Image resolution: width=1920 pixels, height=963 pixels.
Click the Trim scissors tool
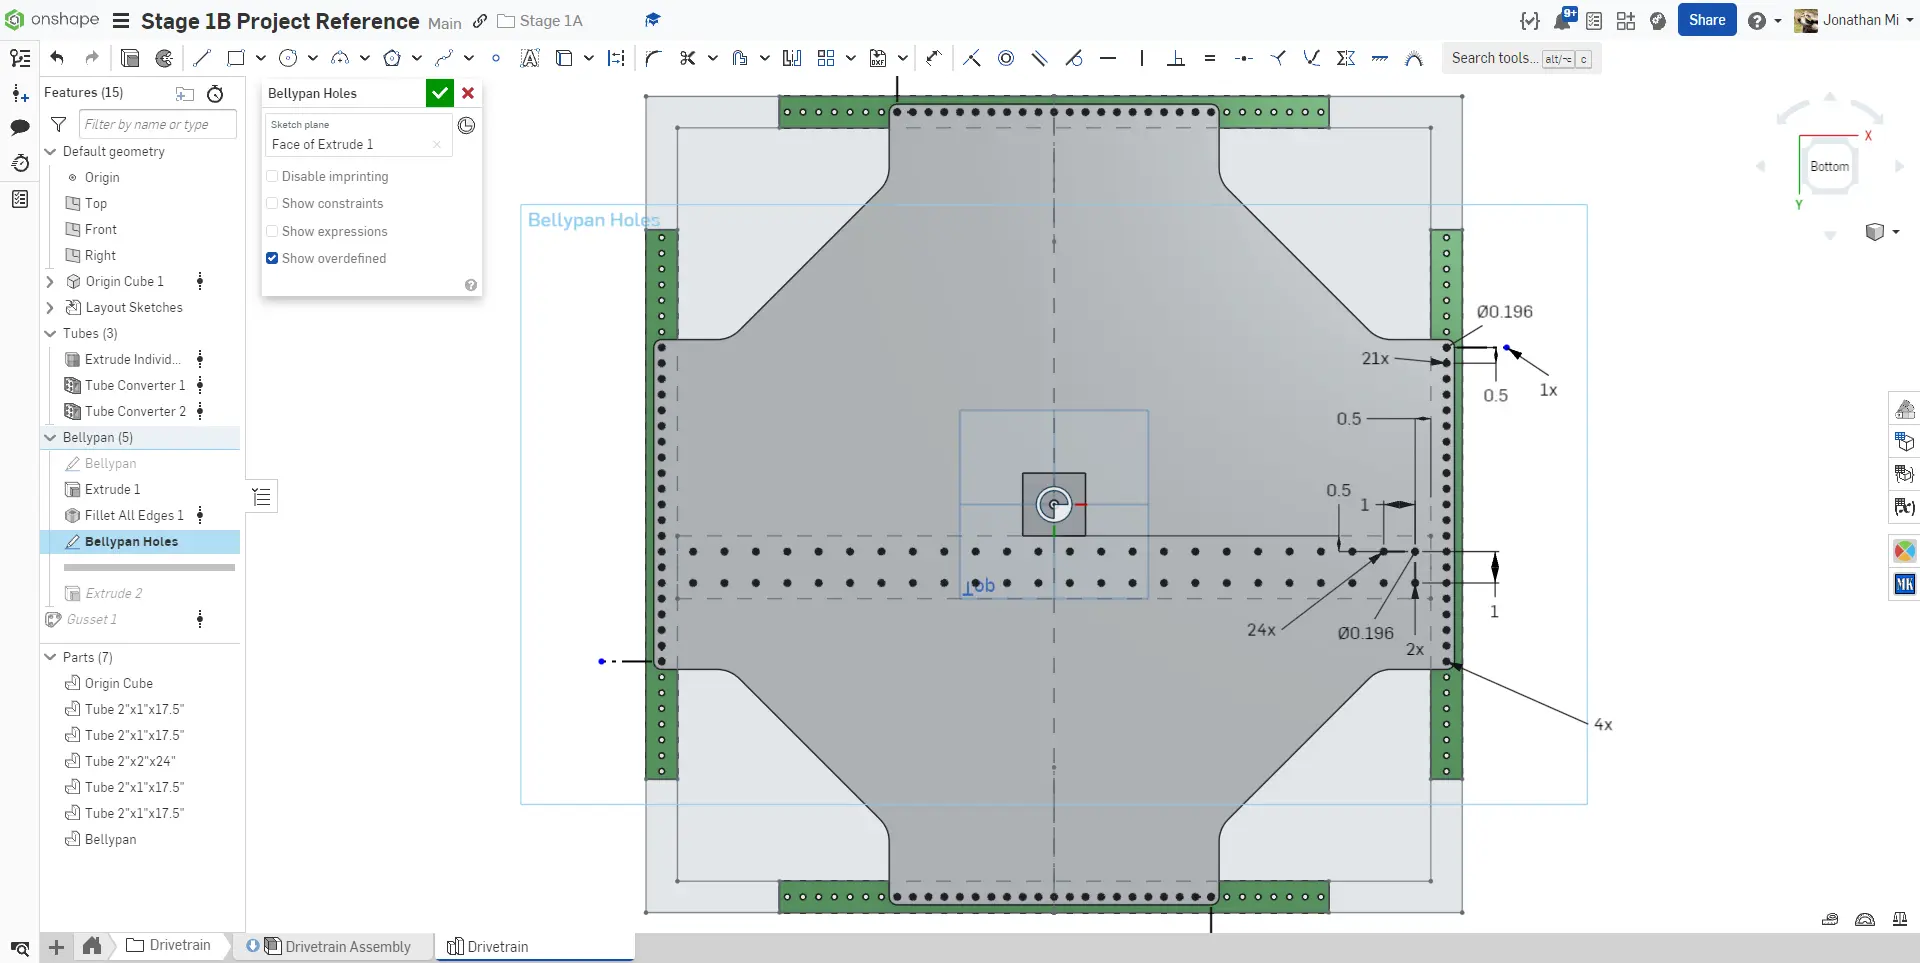[x=687, y=58]
